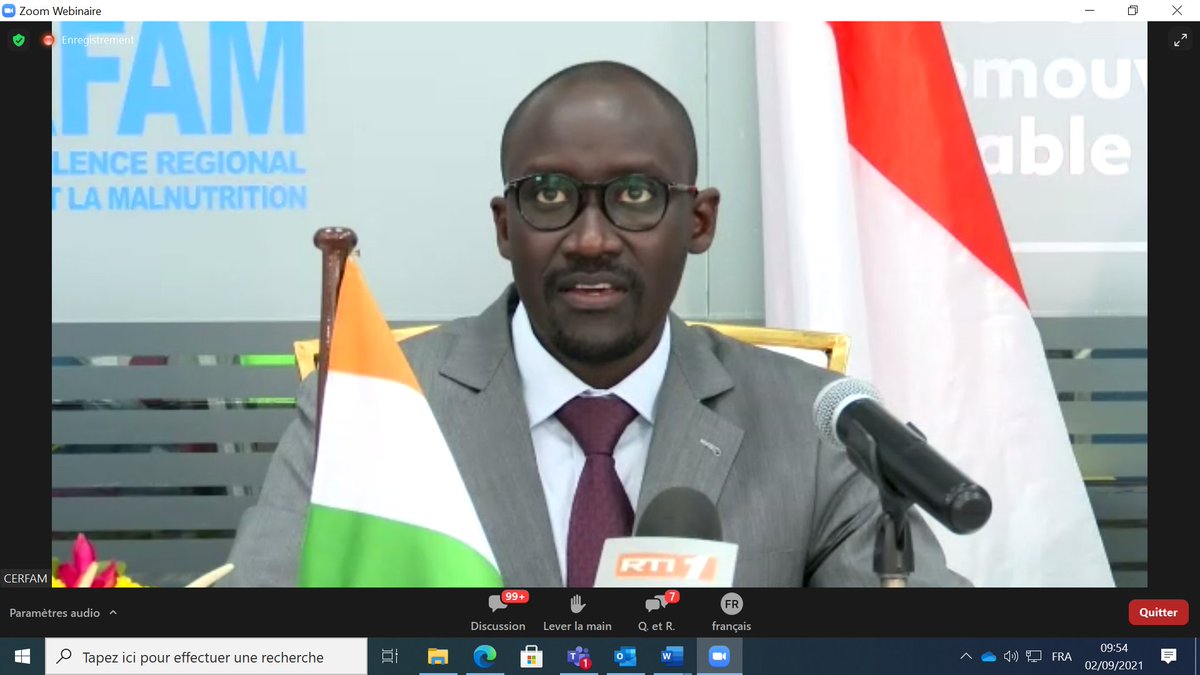The width and height of the screenshot is (1200, 675).
Task: Close the Zoom Webinaire window
Action: (x=1178, y=11)
